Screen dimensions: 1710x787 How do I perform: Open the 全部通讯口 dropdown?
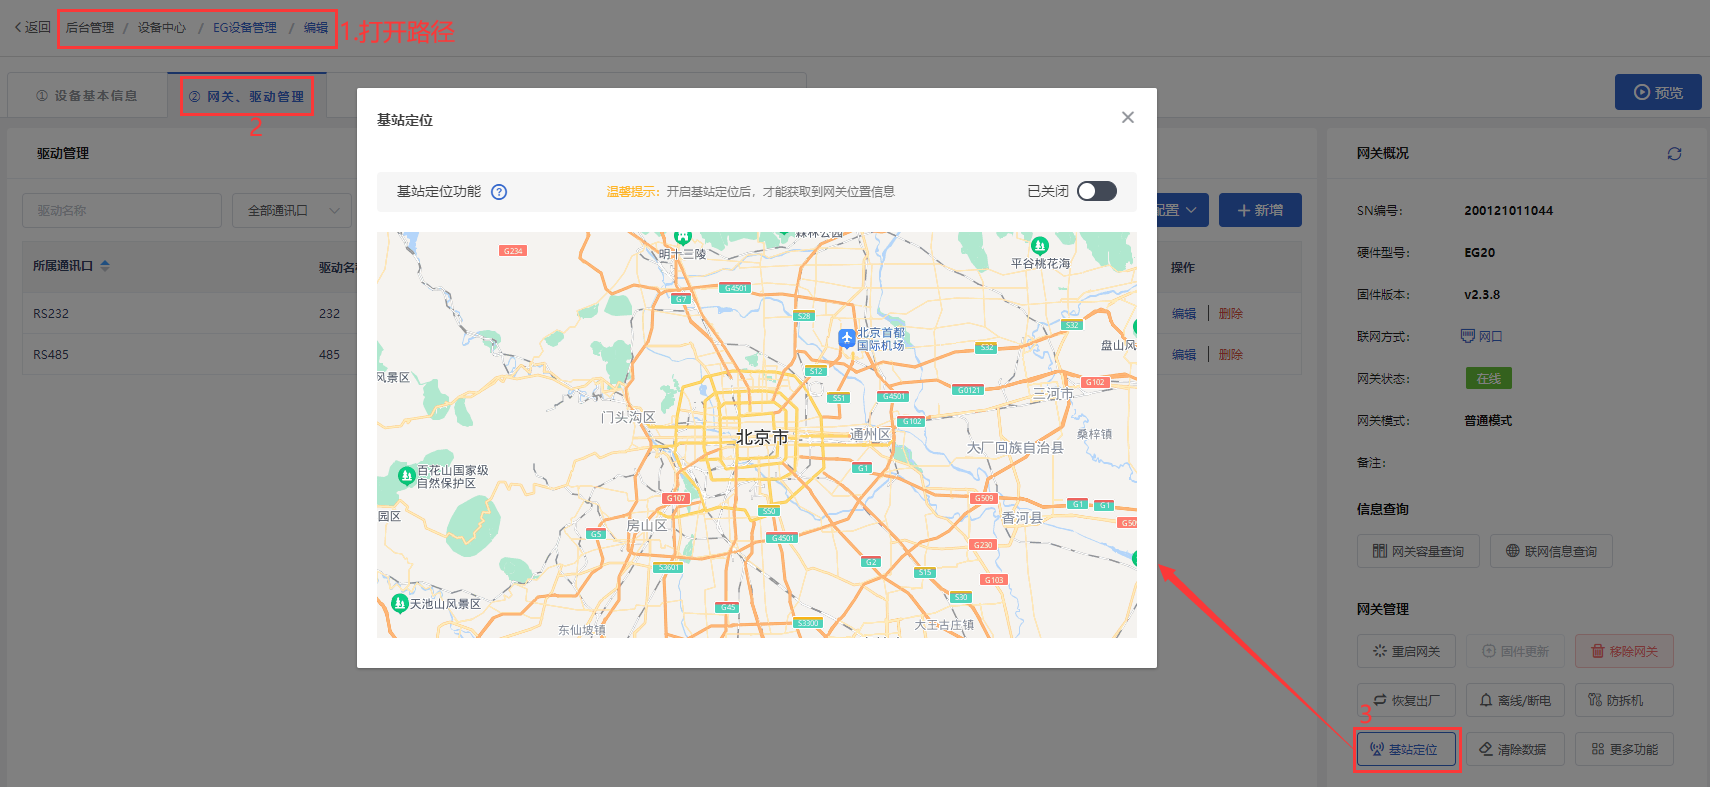click(292, 211)
